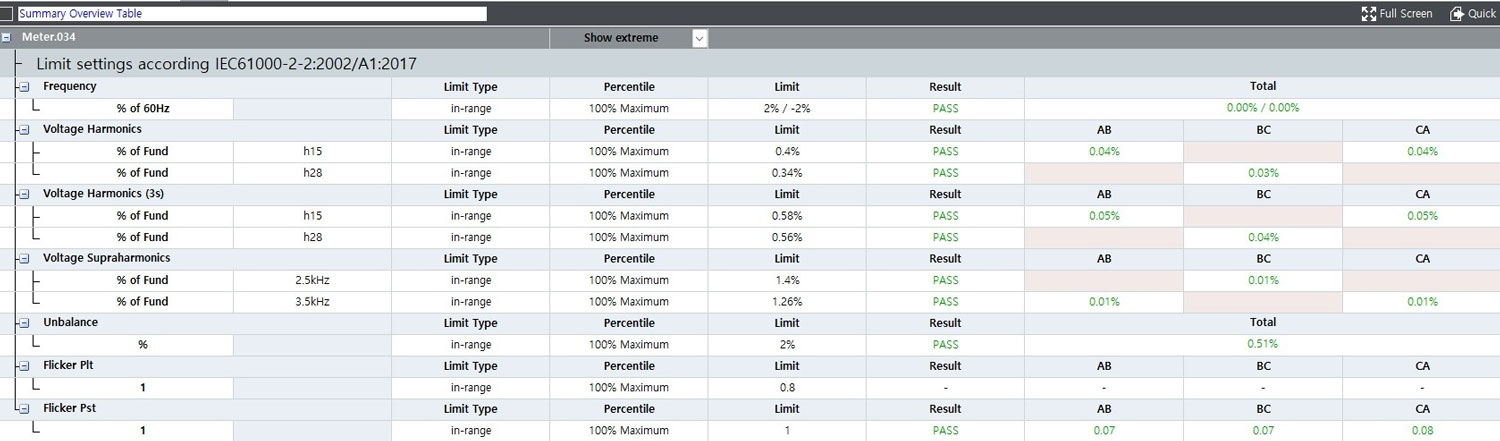This screenshot has height=441, width=1500.
Task: Click the Full Screen label
Action: pos(1405,14)
